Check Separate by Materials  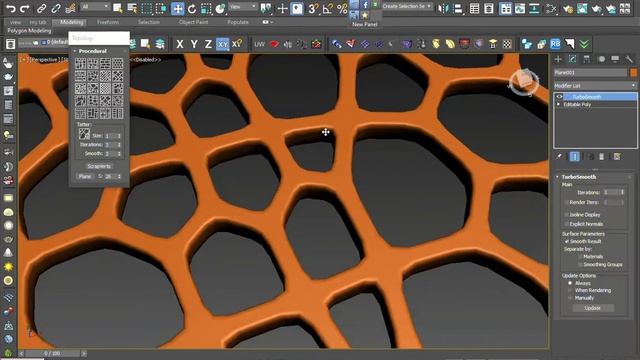click(580, 256)
